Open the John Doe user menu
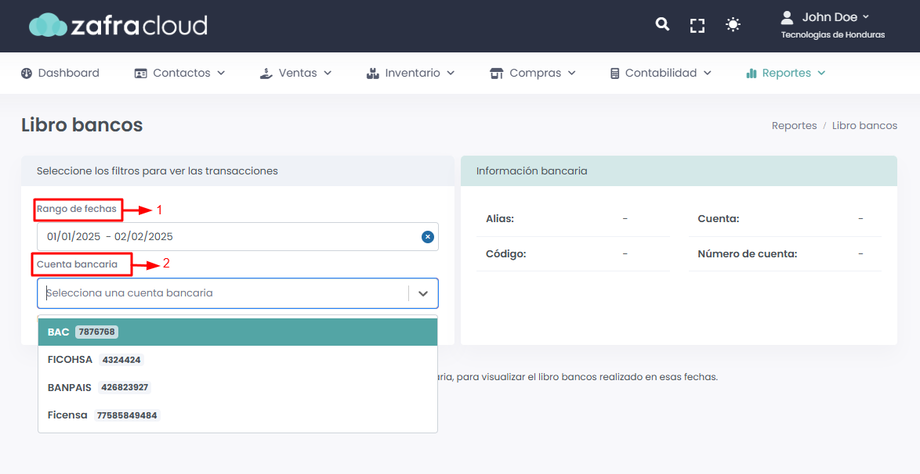Viewport: 920px width, 474px height. (836, 18)
